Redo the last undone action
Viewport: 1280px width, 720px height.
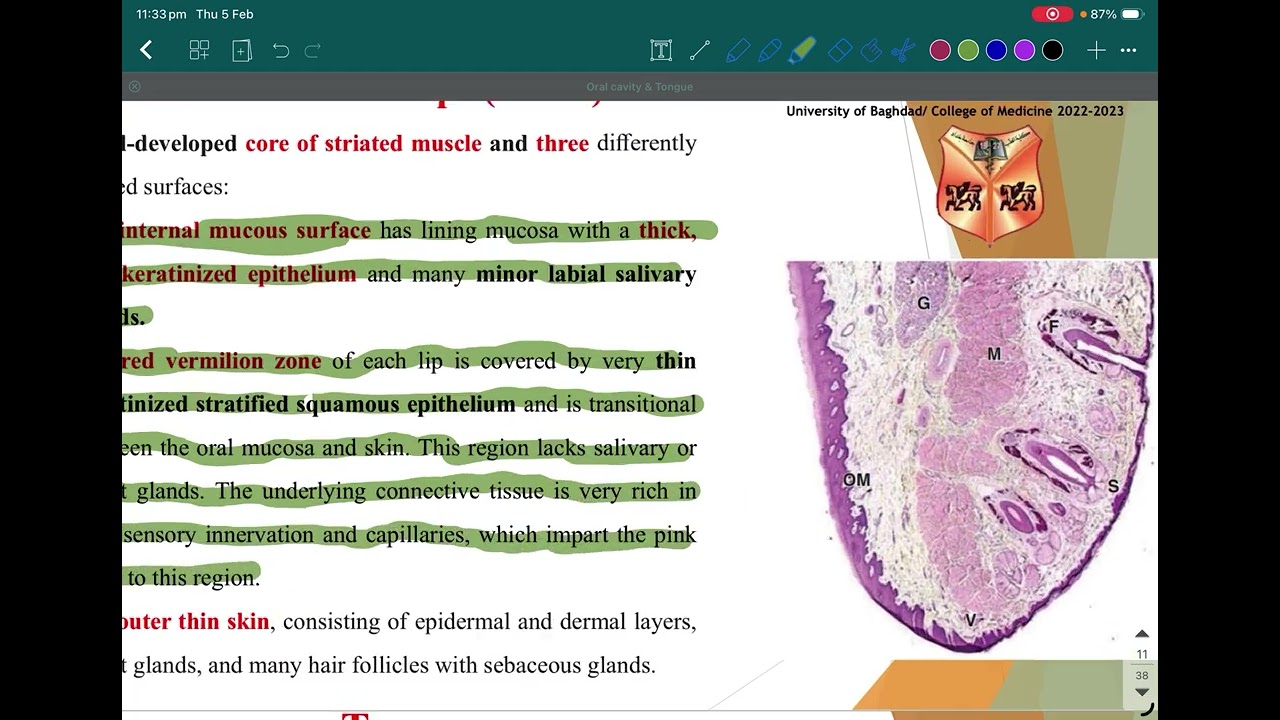point(312,50)
